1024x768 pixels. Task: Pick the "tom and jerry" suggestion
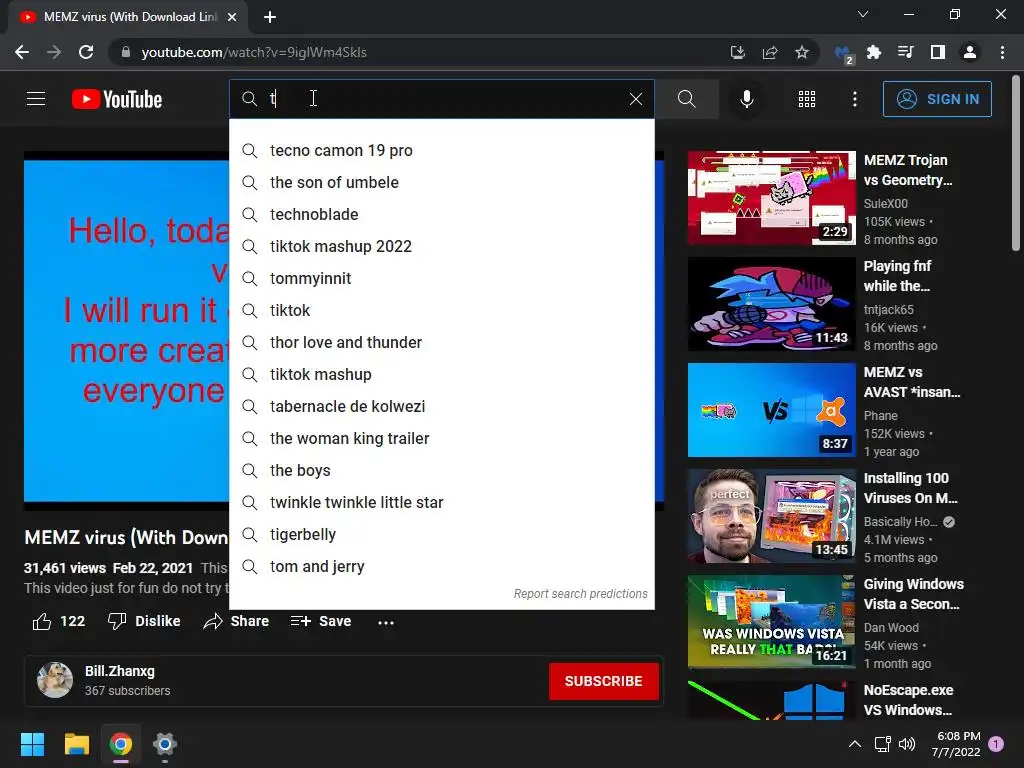[x=442, y=566]
